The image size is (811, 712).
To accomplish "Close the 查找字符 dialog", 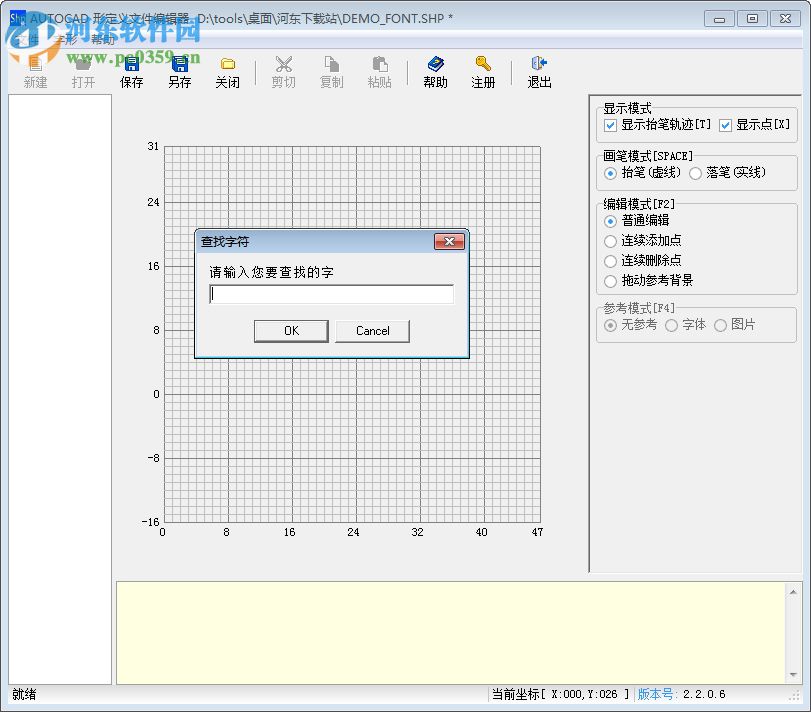I will pos(449,241).
